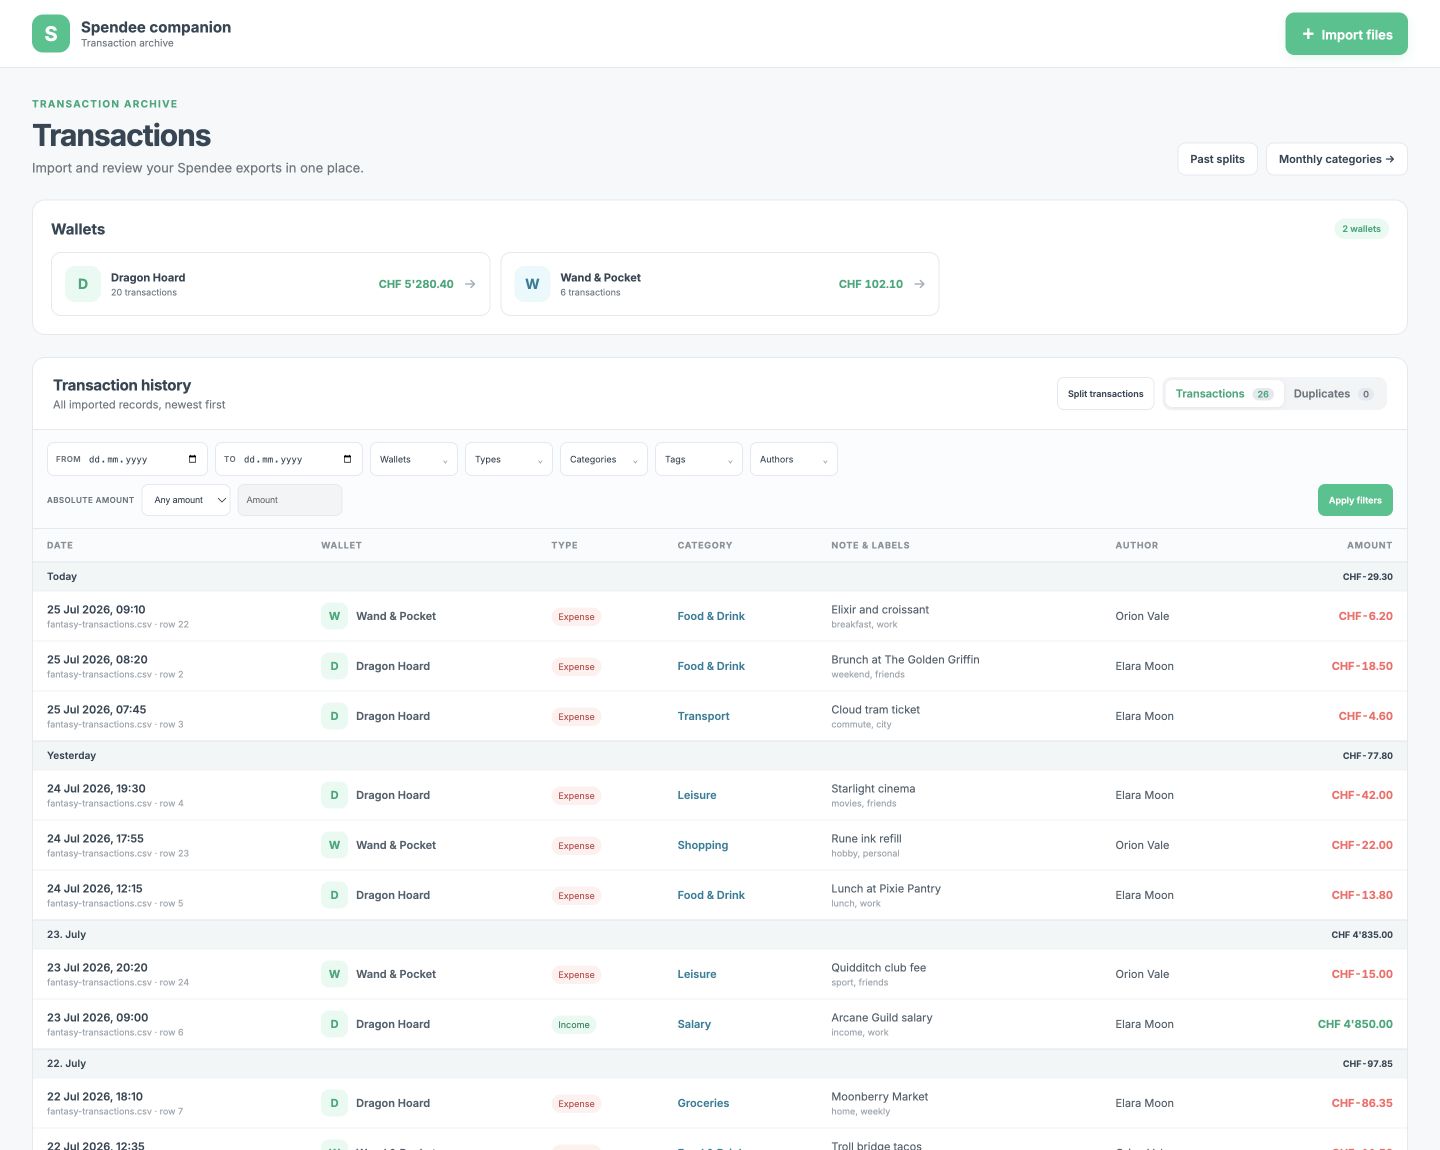Focus the TO date input

[x=289, y=459]
